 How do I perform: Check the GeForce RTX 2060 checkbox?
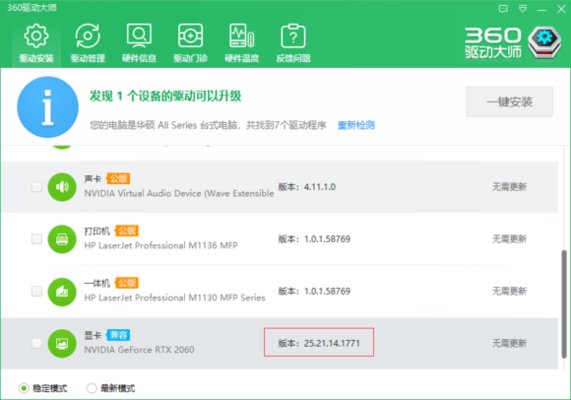click(36, 343)
